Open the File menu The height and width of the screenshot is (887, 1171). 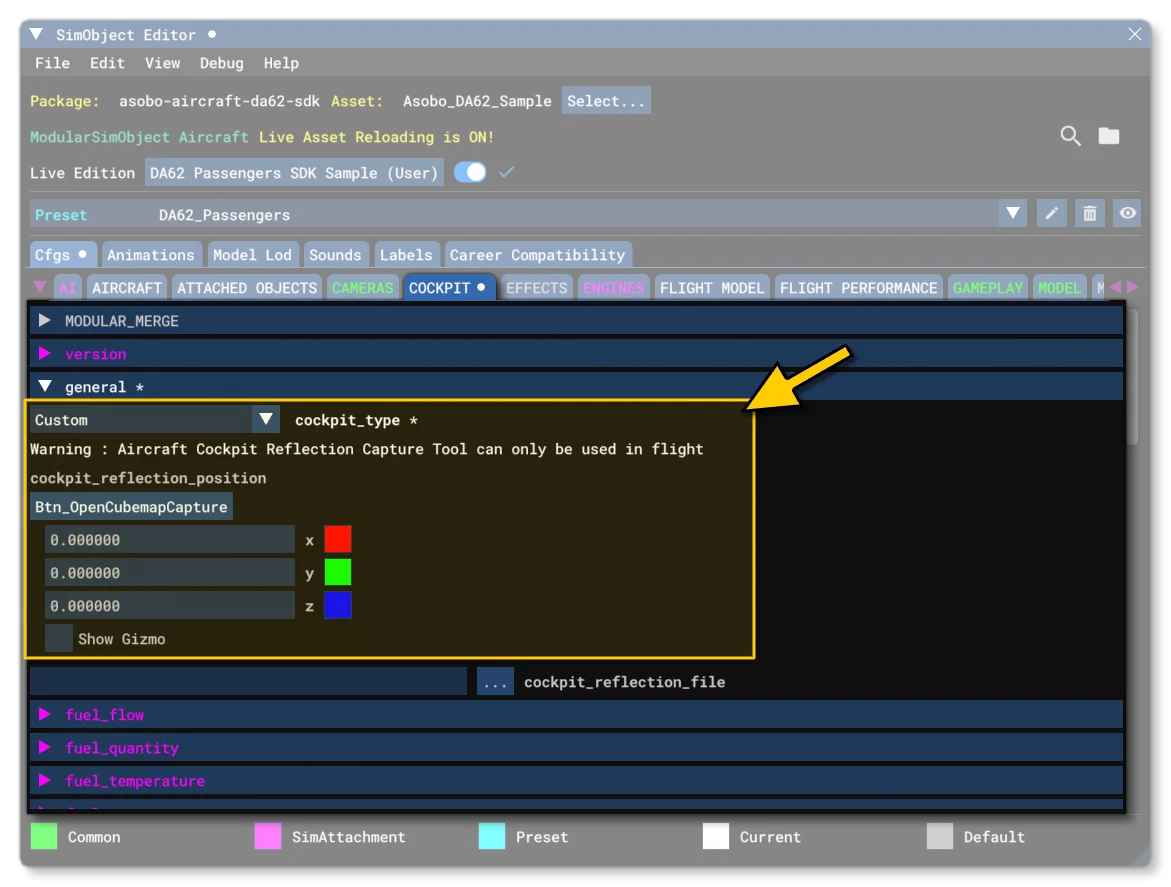(52, 63)
